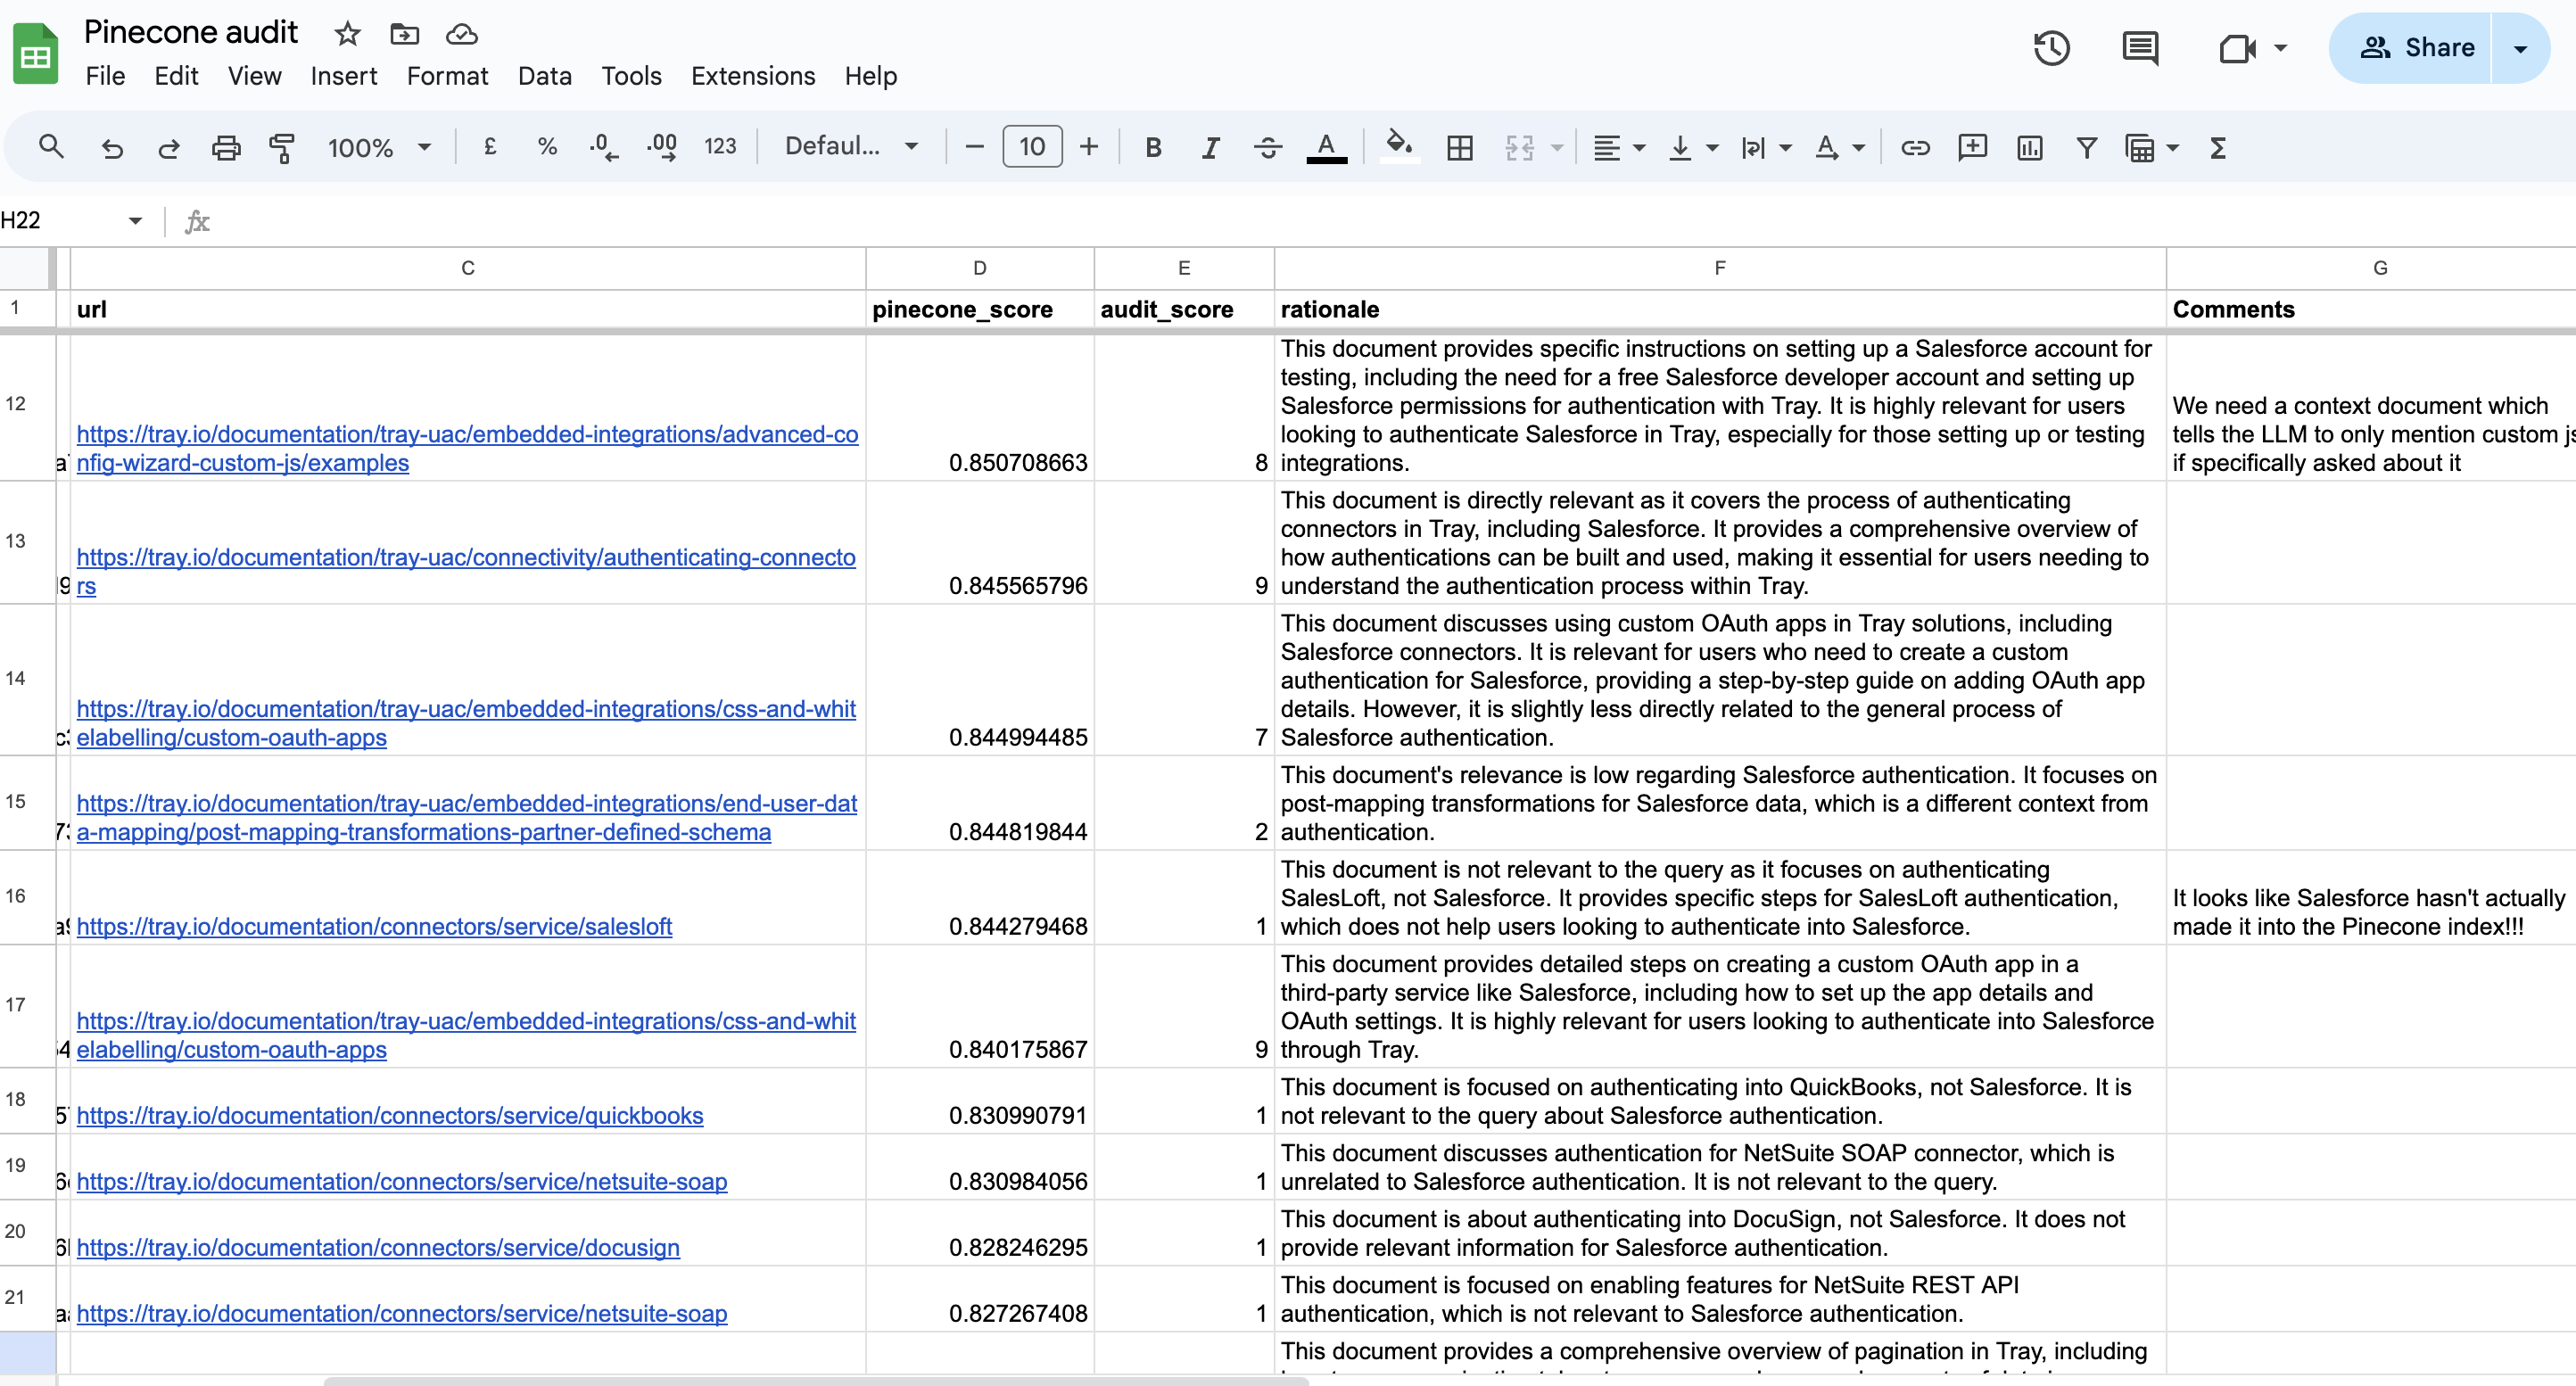
Task: Toggle strikethrough formatting
Action: [1267, 148]
